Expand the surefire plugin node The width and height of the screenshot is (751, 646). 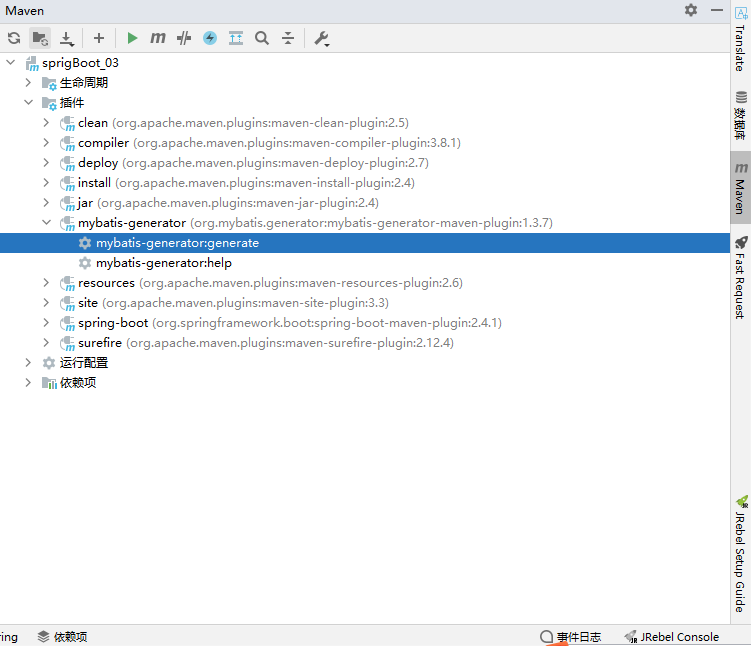(x=46, y=343)
